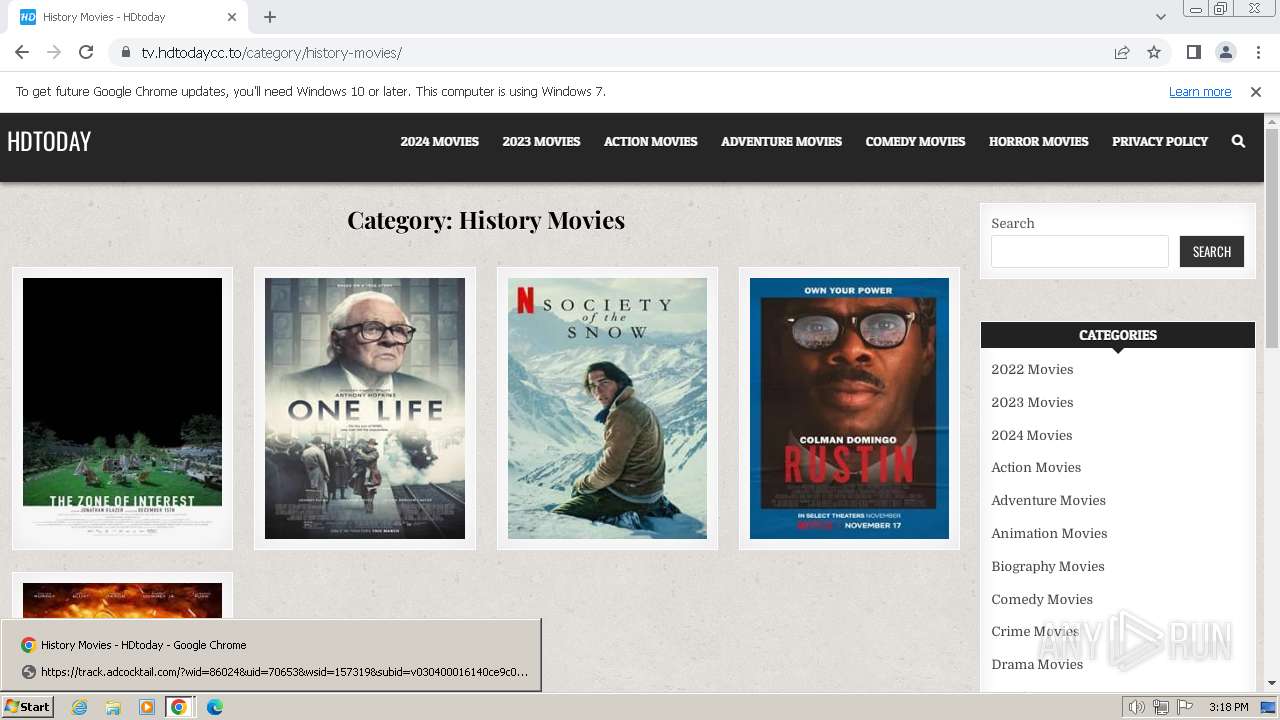The width and height of the screenshot is (1280, 720).
Task: Click the browser forward arrow
Action: (x=54, y=52)
